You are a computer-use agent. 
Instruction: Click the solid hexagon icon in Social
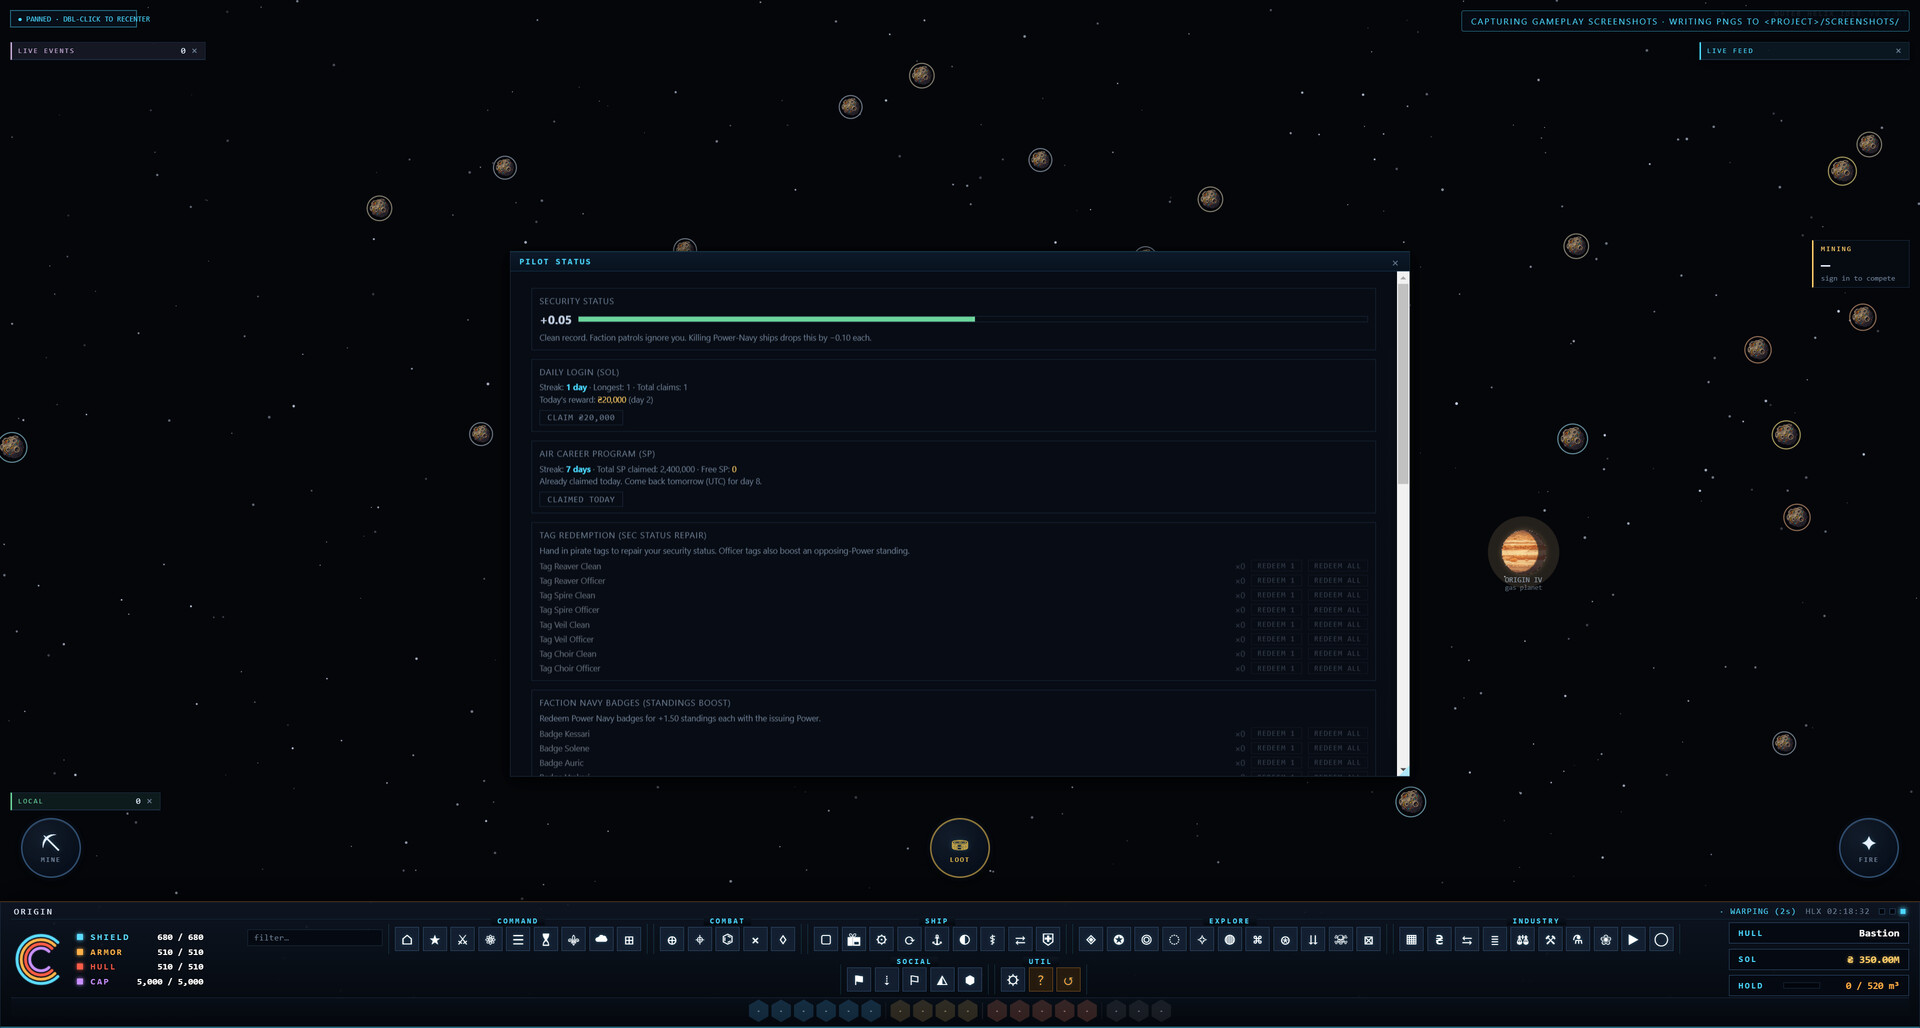pos(970,980)
